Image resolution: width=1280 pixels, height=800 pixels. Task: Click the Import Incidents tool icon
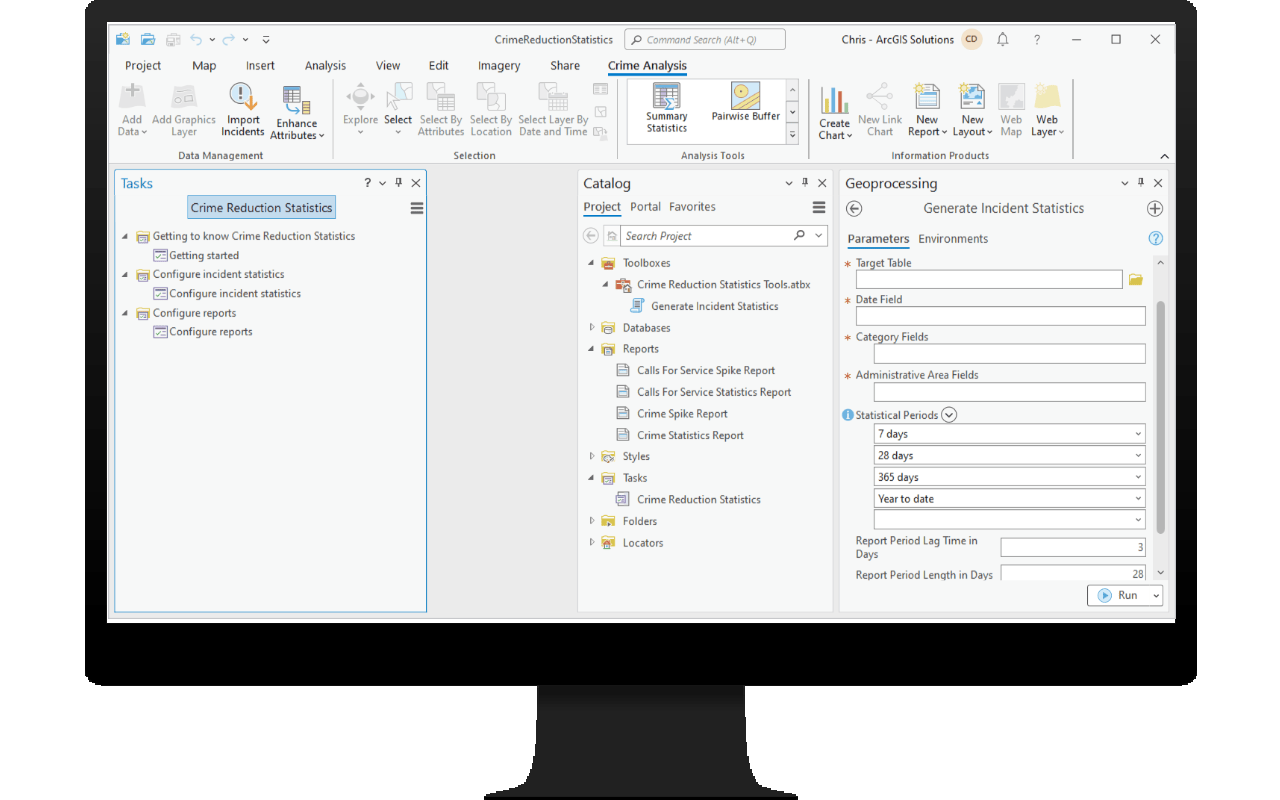243,98
